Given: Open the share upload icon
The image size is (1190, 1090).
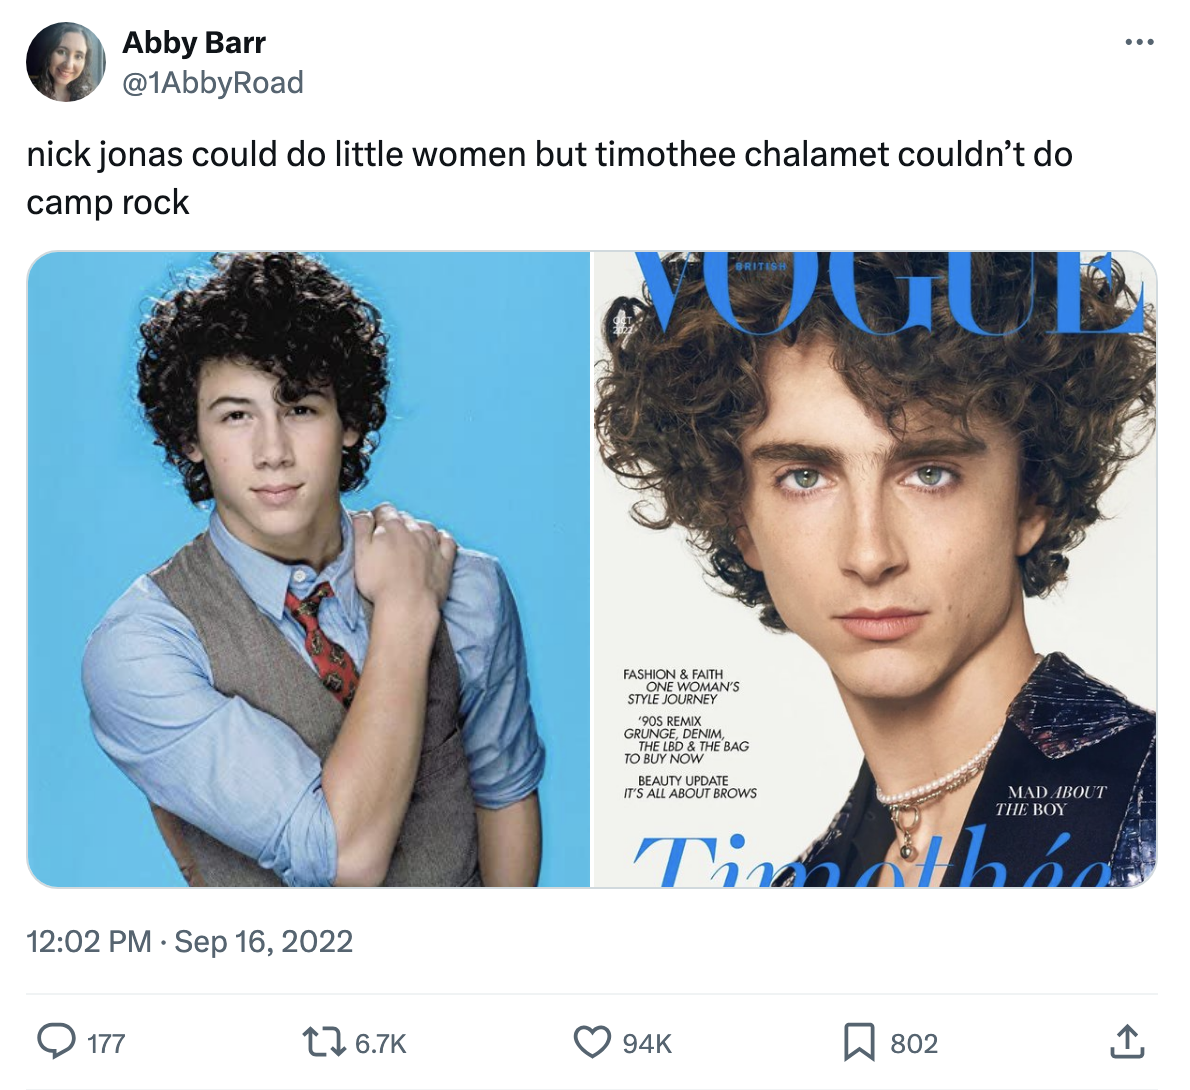Looking at the screenshot, I should tap(1127, 1042).
